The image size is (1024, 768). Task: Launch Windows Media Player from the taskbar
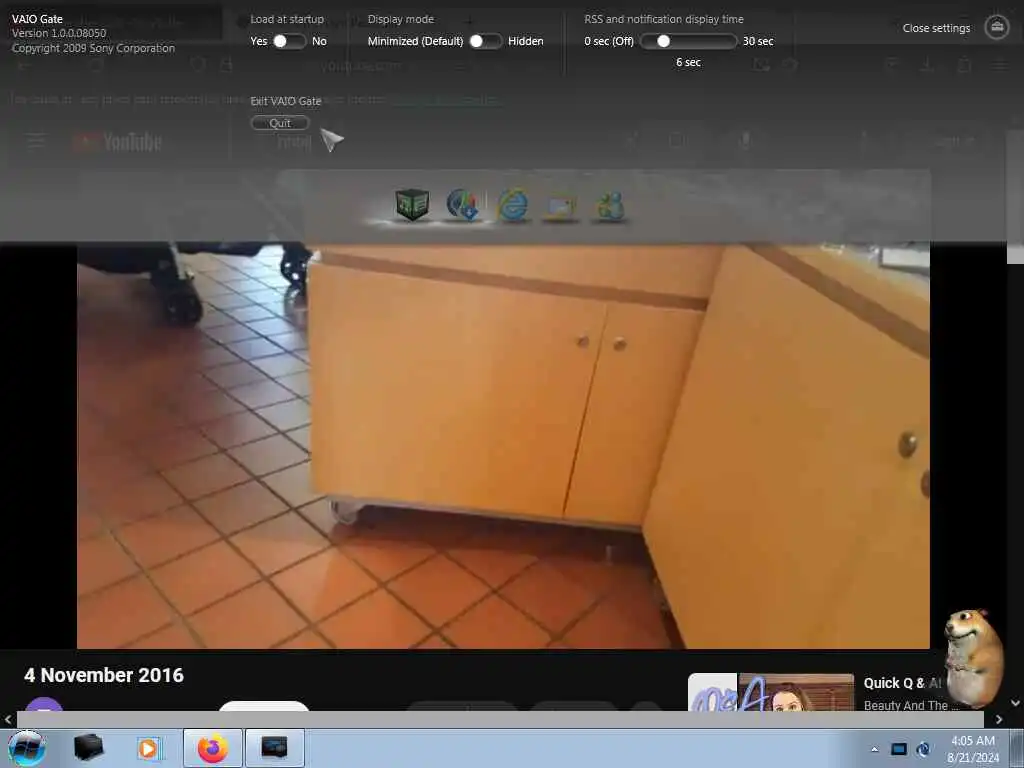[149, 748]
